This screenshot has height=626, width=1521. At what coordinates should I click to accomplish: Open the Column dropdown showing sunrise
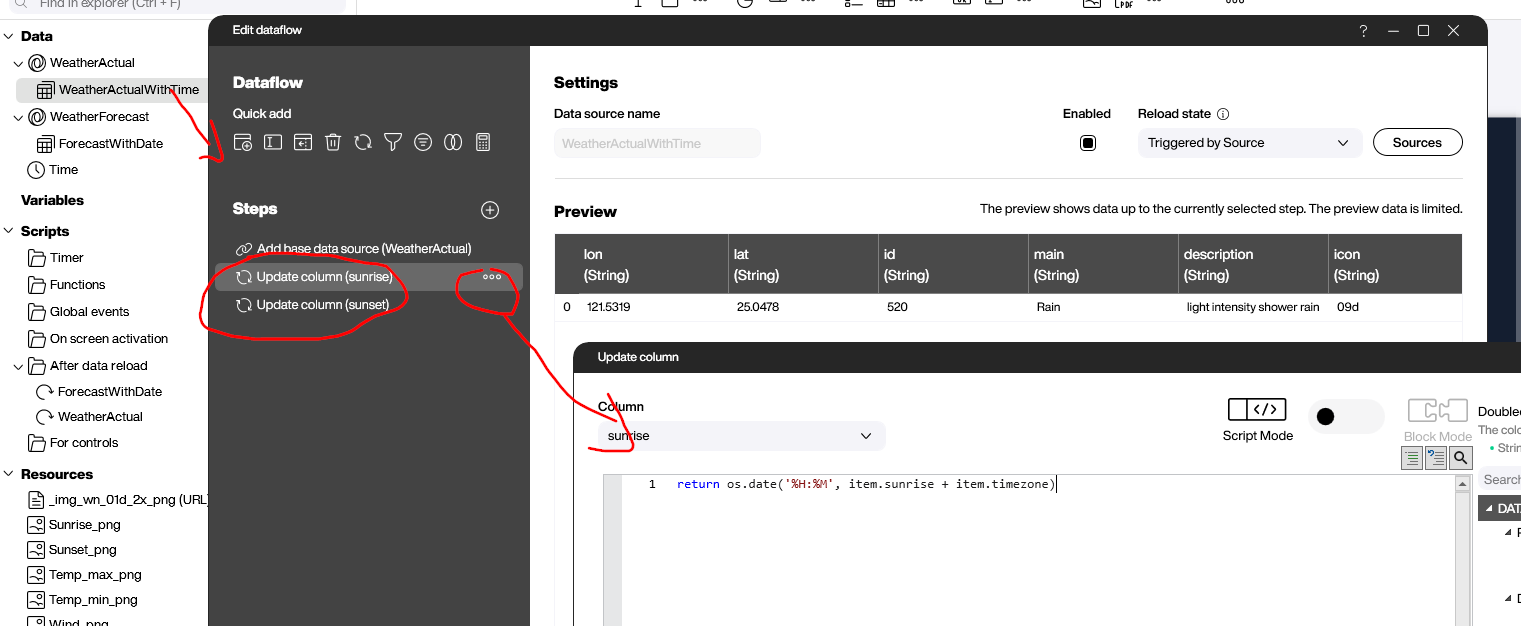pos(741,436)
